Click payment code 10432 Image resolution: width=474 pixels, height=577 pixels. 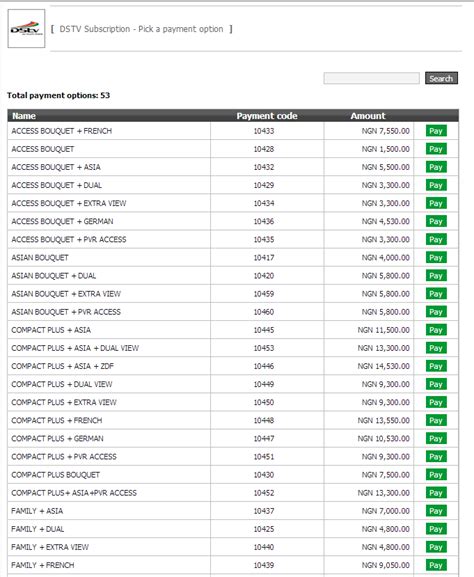[x=264, y=167]
